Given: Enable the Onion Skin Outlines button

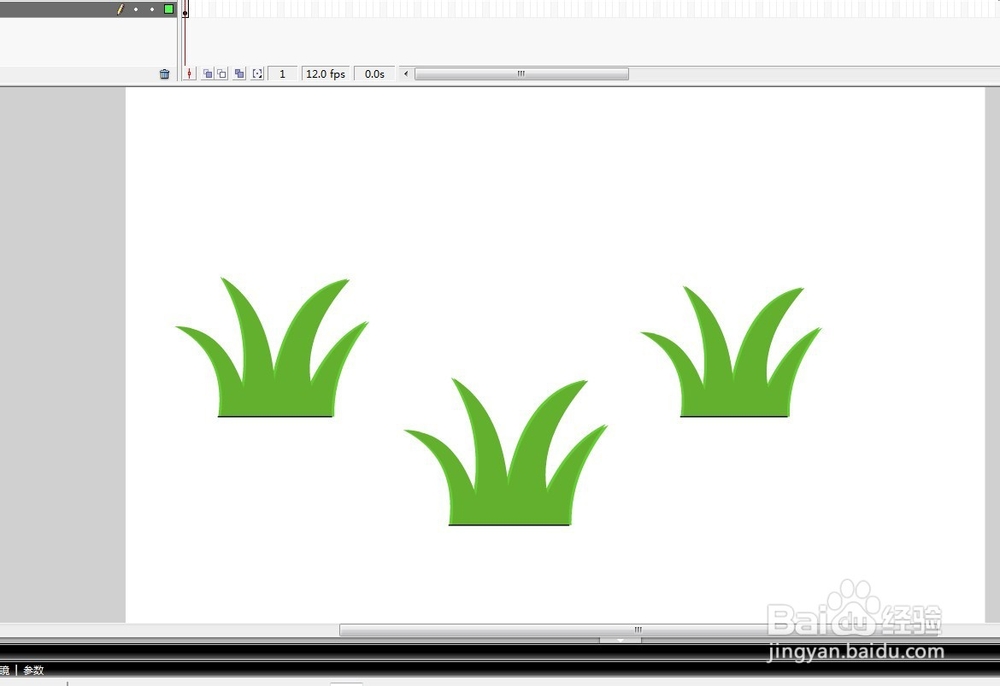Looking at the screenshot, I should [x=222, y=74].
